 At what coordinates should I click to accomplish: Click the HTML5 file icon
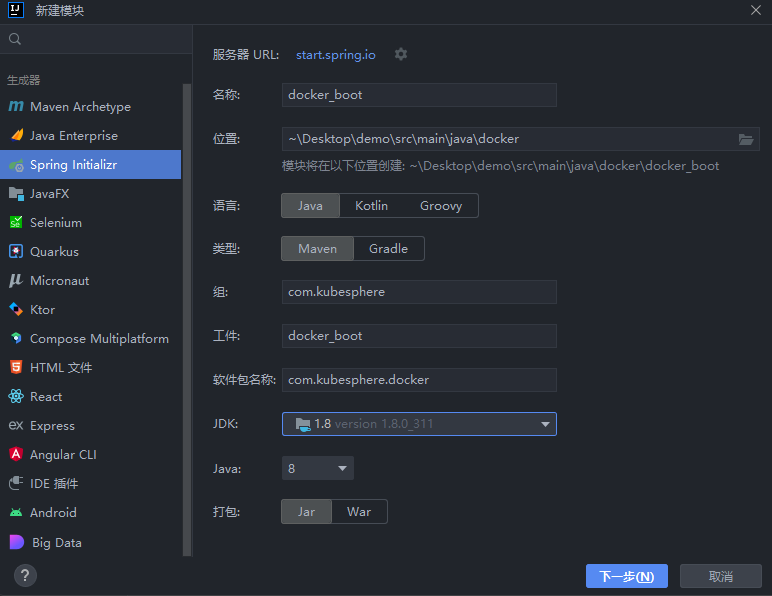(16, 367)
